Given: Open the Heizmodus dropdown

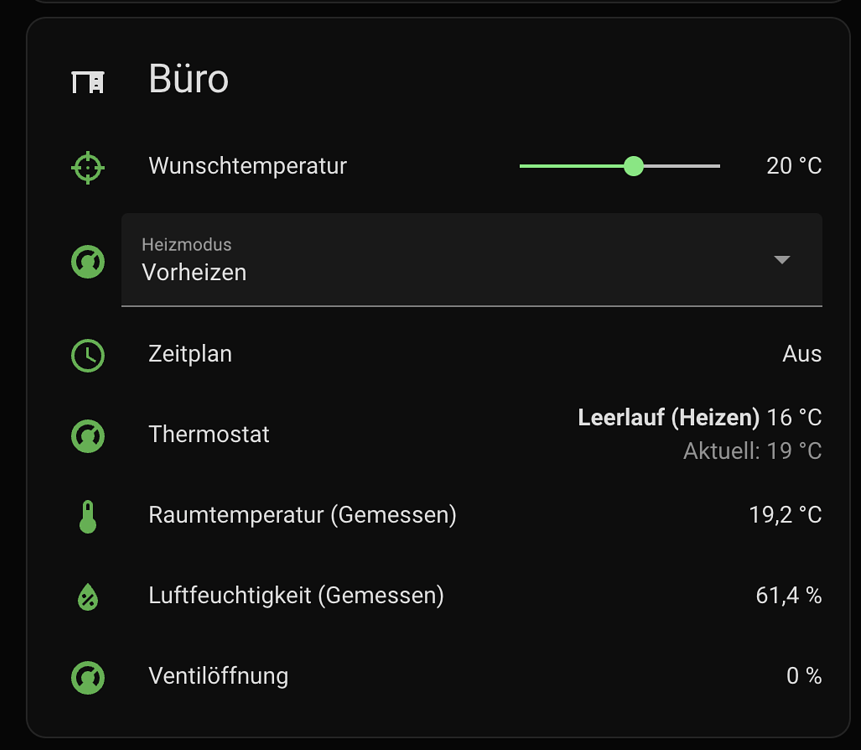Looking at the screenshot, I should [x=470, y=260].
